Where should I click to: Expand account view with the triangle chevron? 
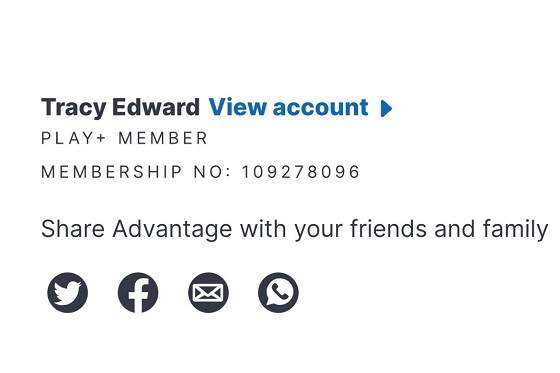386,108
